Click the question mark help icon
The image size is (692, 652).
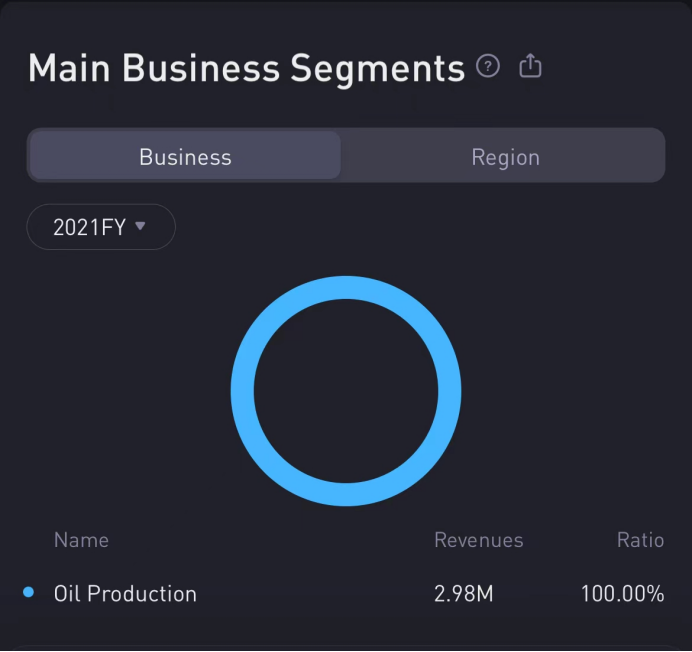coord(488,67)
